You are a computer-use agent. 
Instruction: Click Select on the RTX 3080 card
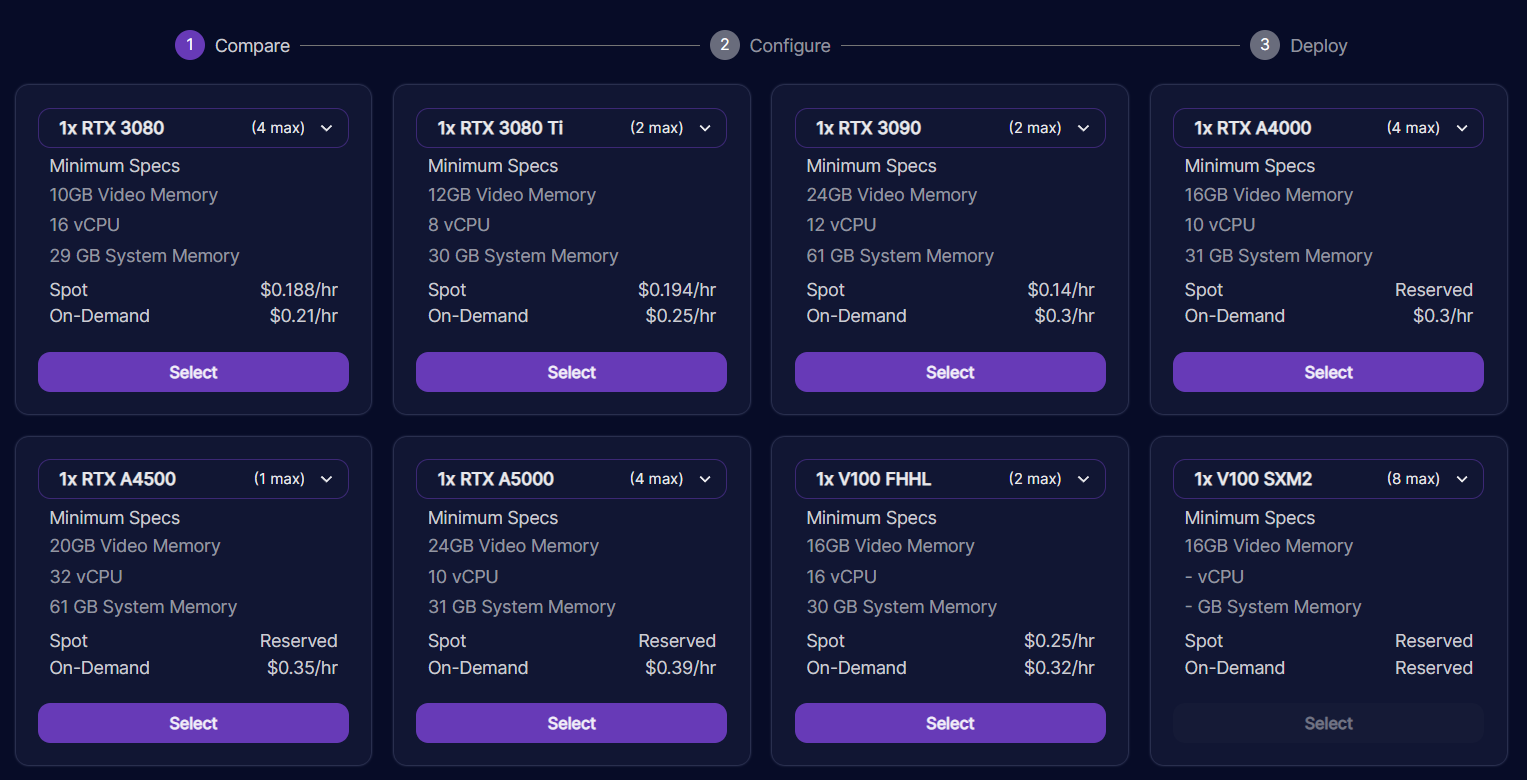coord(193,372)
